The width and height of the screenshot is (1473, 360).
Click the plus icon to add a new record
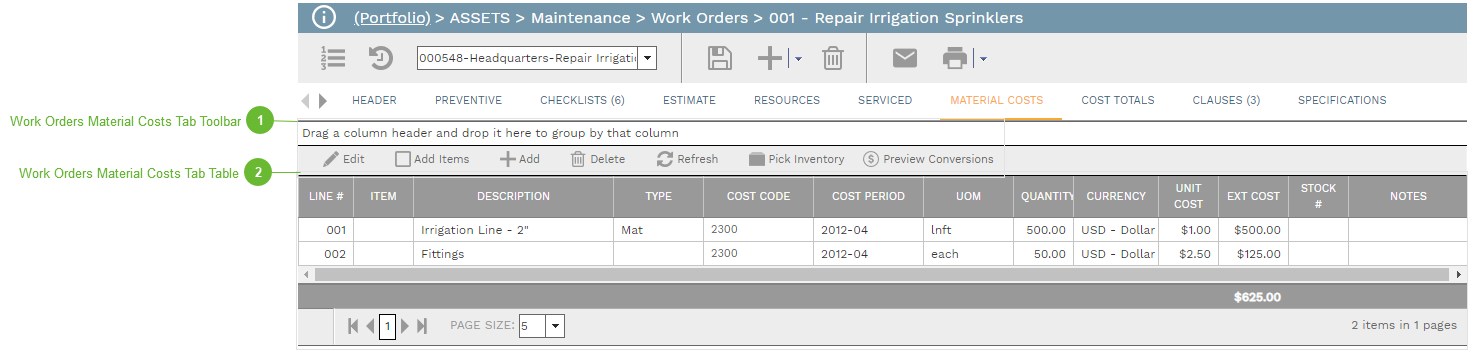point(770,59)
